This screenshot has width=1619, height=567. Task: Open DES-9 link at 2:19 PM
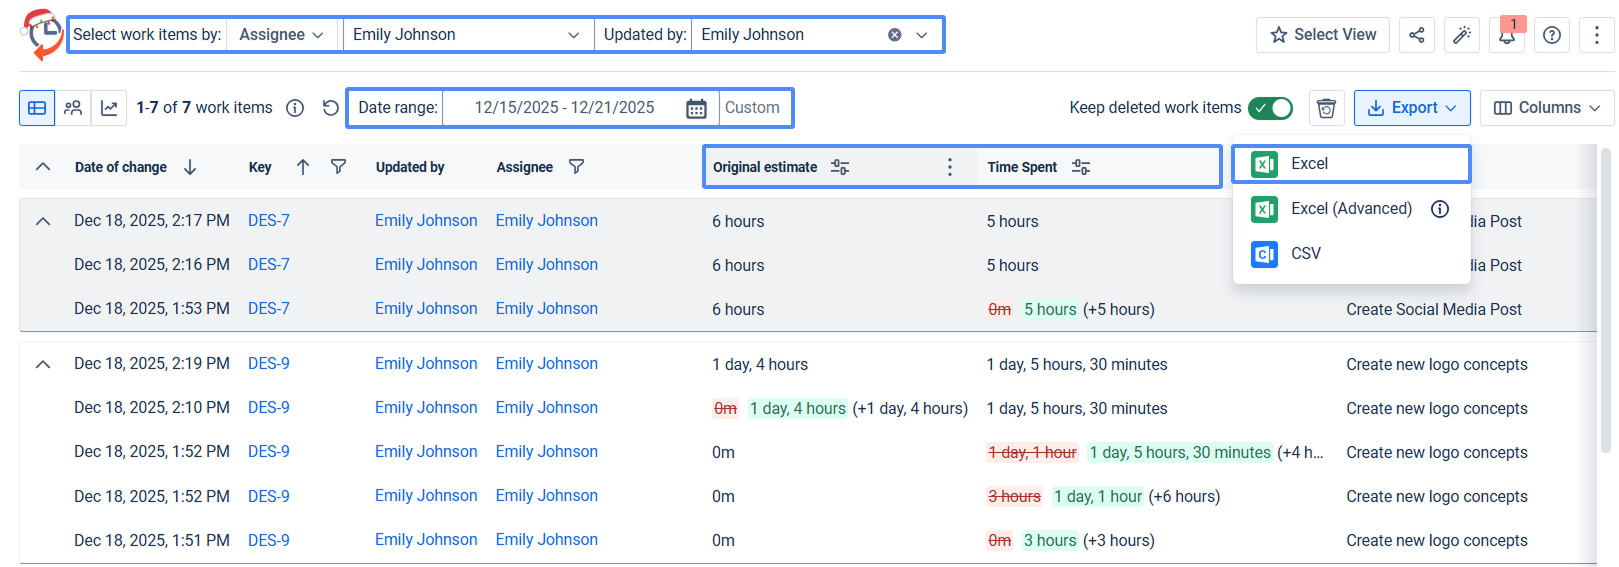269,364
